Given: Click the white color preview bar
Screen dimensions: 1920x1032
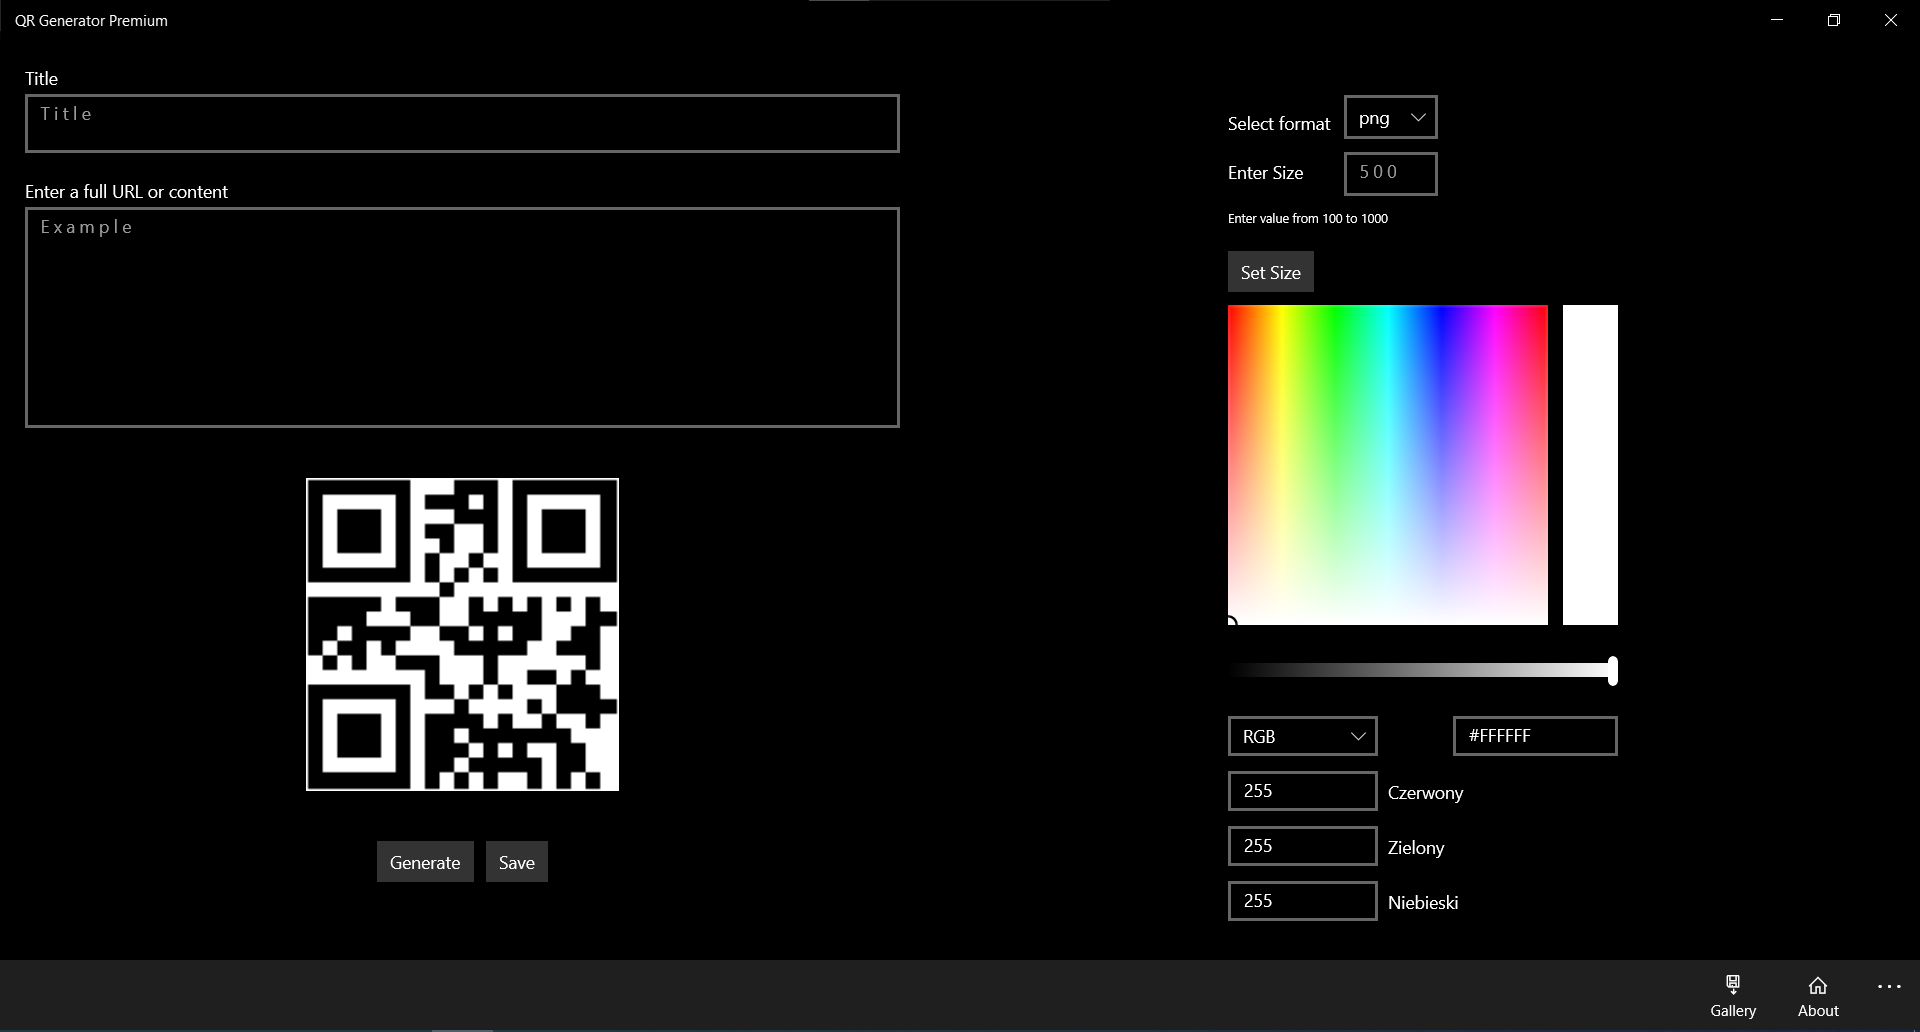Looking at the screenshot, I should point(1590,465).
